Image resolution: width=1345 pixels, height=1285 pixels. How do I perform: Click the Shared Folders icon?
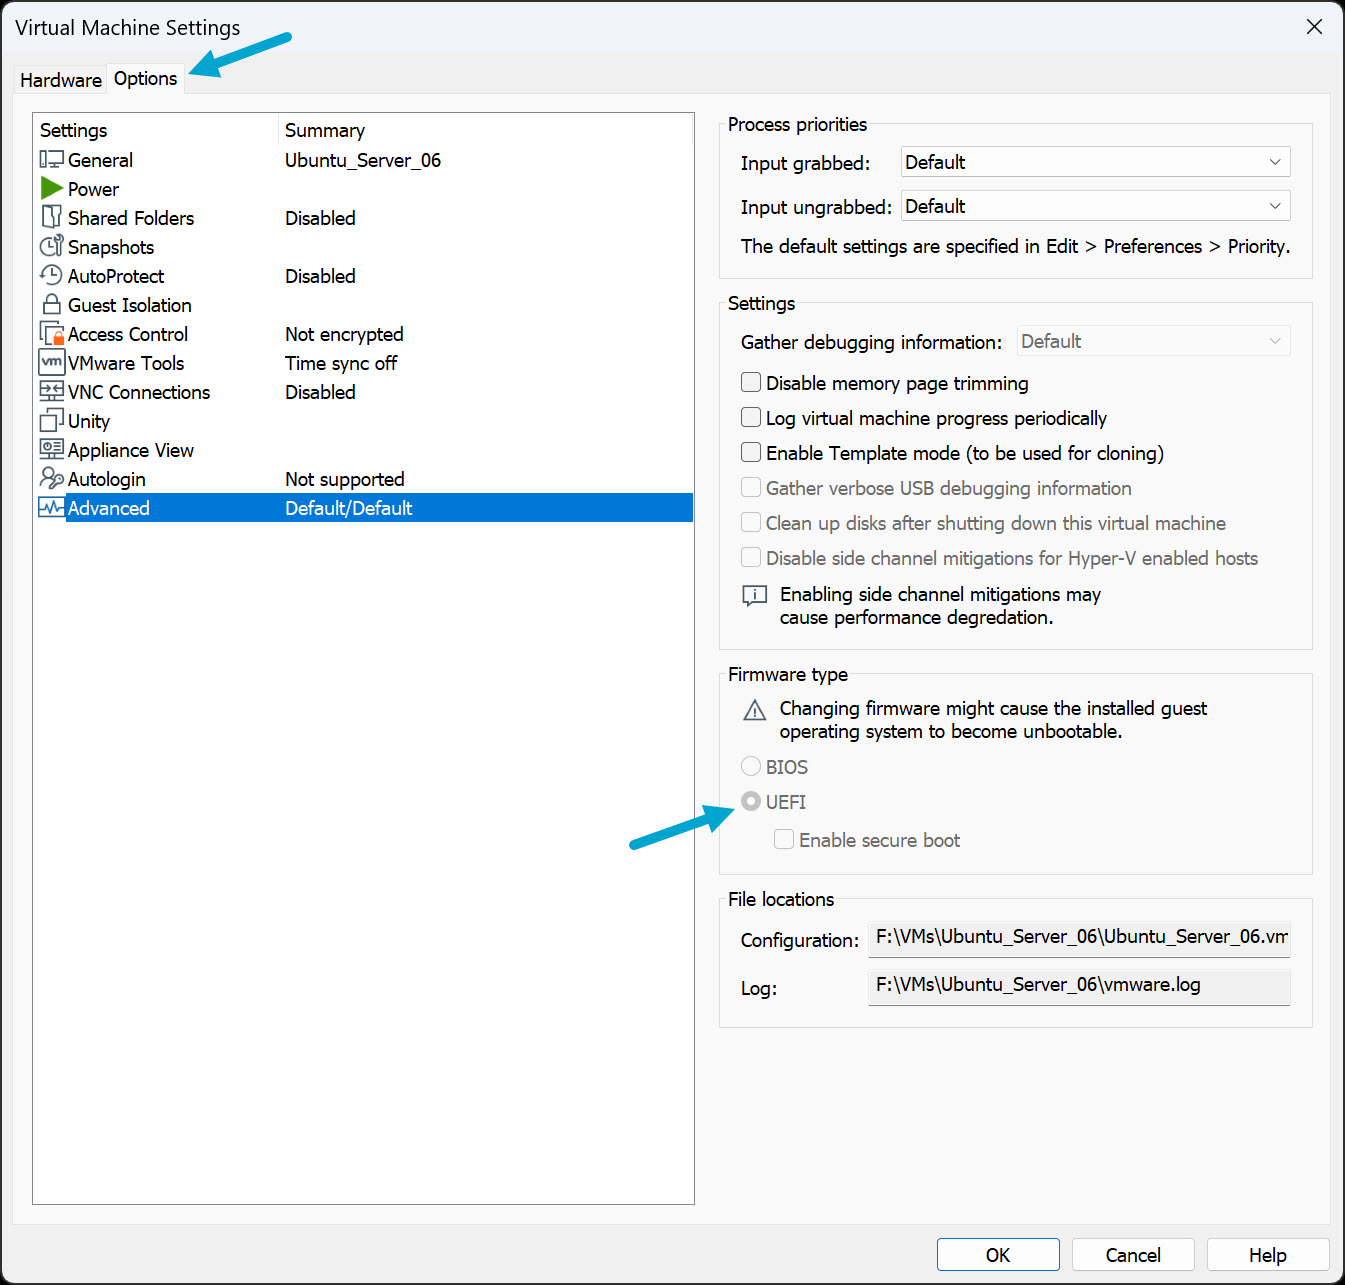[52, 218]
